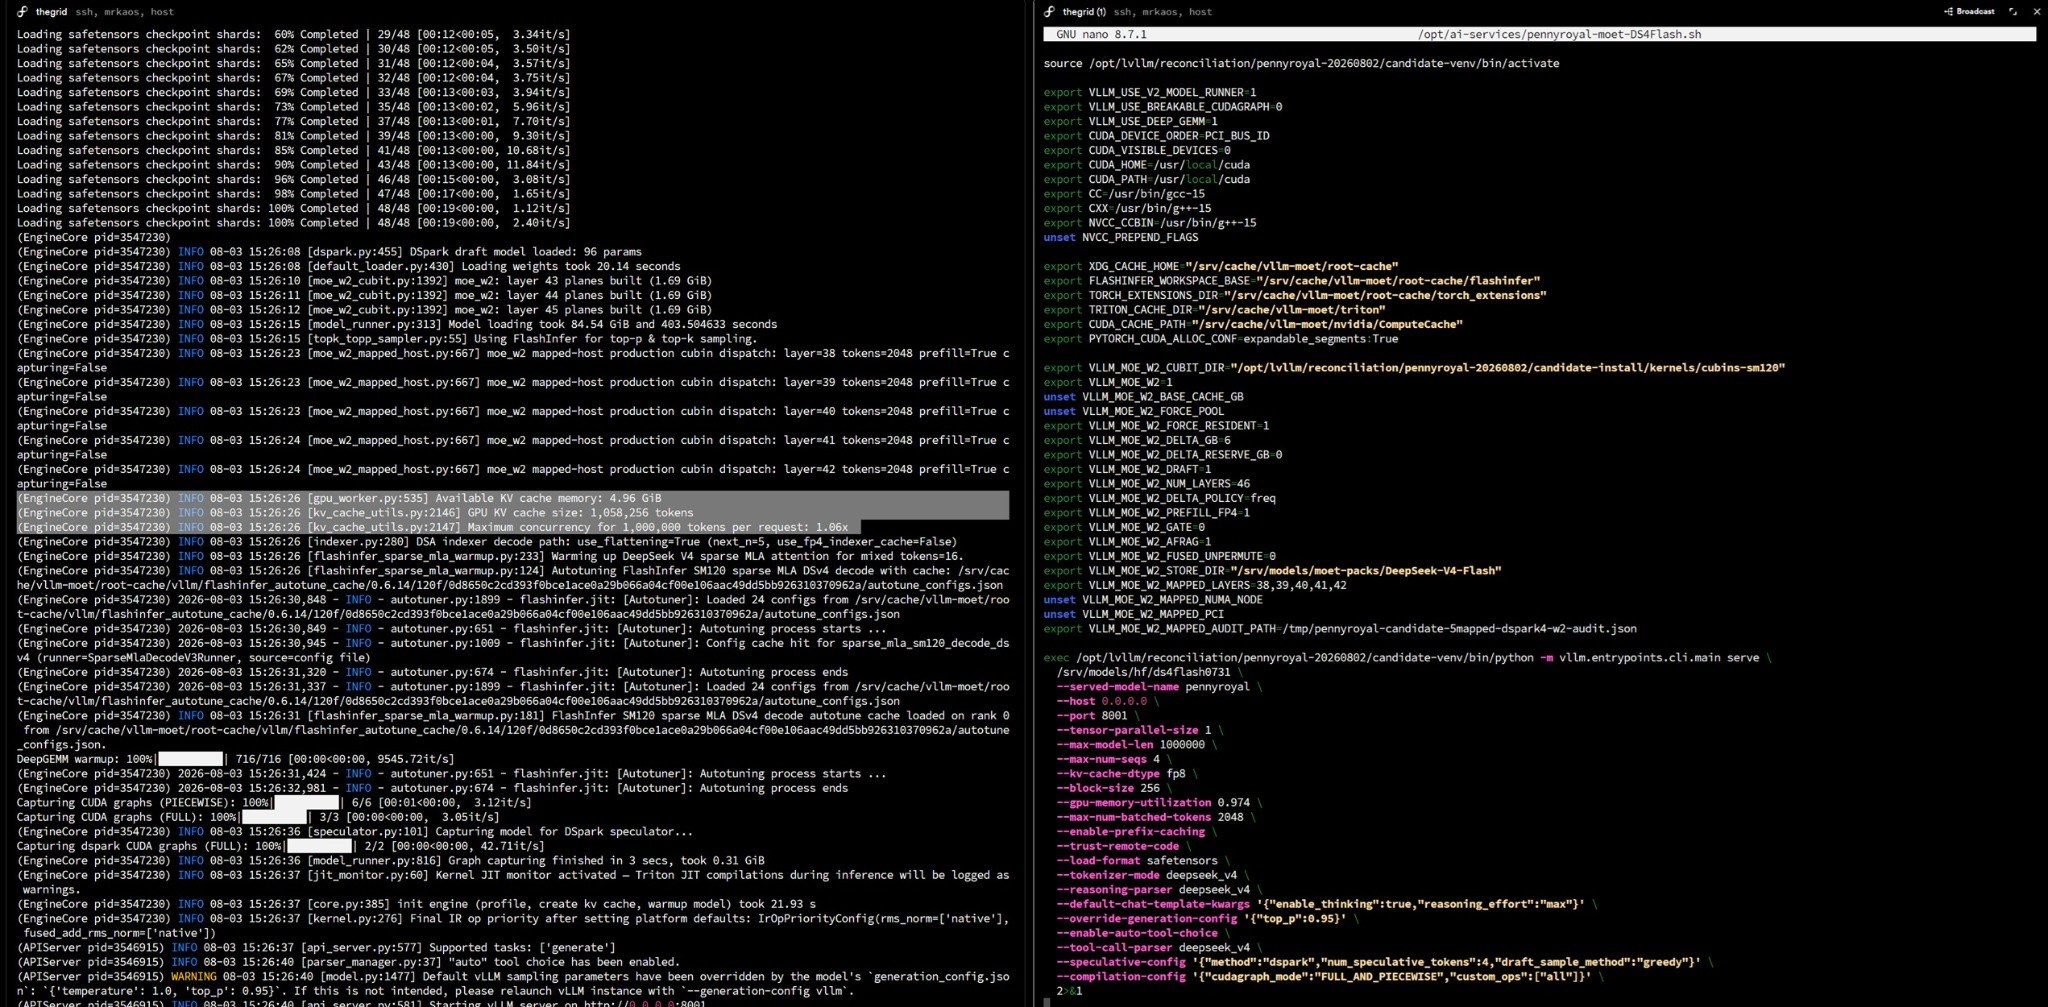Viewport: 2048px width, 1007px height.
Task: Click 'ssh, mrkaos, host' subtitle in left pane
Action: (125, 12)
